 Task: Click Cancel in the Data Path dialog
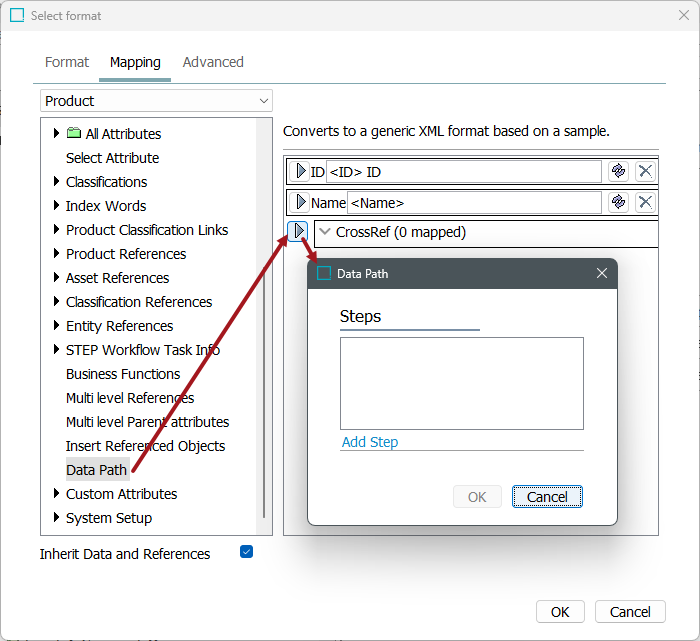tap(547, 497)
